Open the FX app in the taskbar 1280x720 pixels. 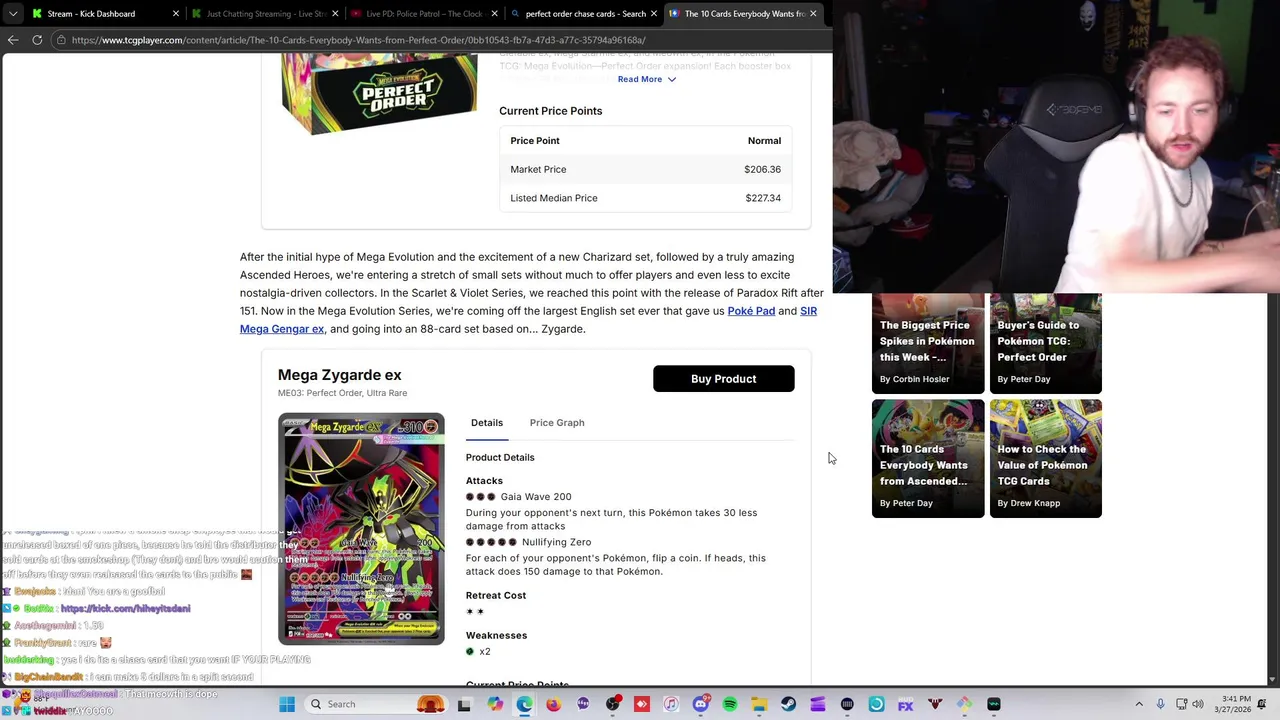pyautogui.click(x=905, y=704)
